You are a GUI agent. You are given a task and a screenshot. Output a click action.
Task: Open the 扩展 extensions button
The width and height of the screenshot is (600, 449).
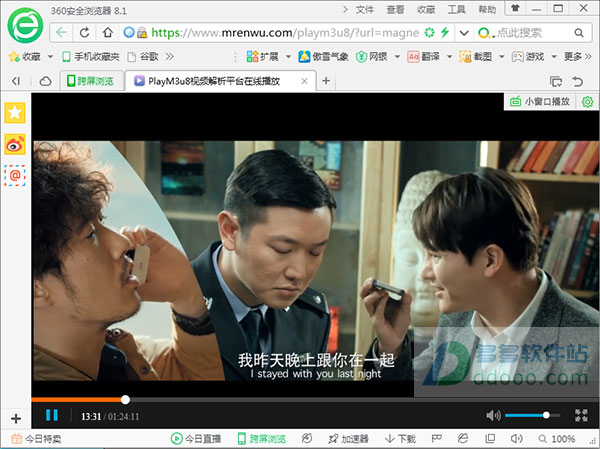(262, 57)
